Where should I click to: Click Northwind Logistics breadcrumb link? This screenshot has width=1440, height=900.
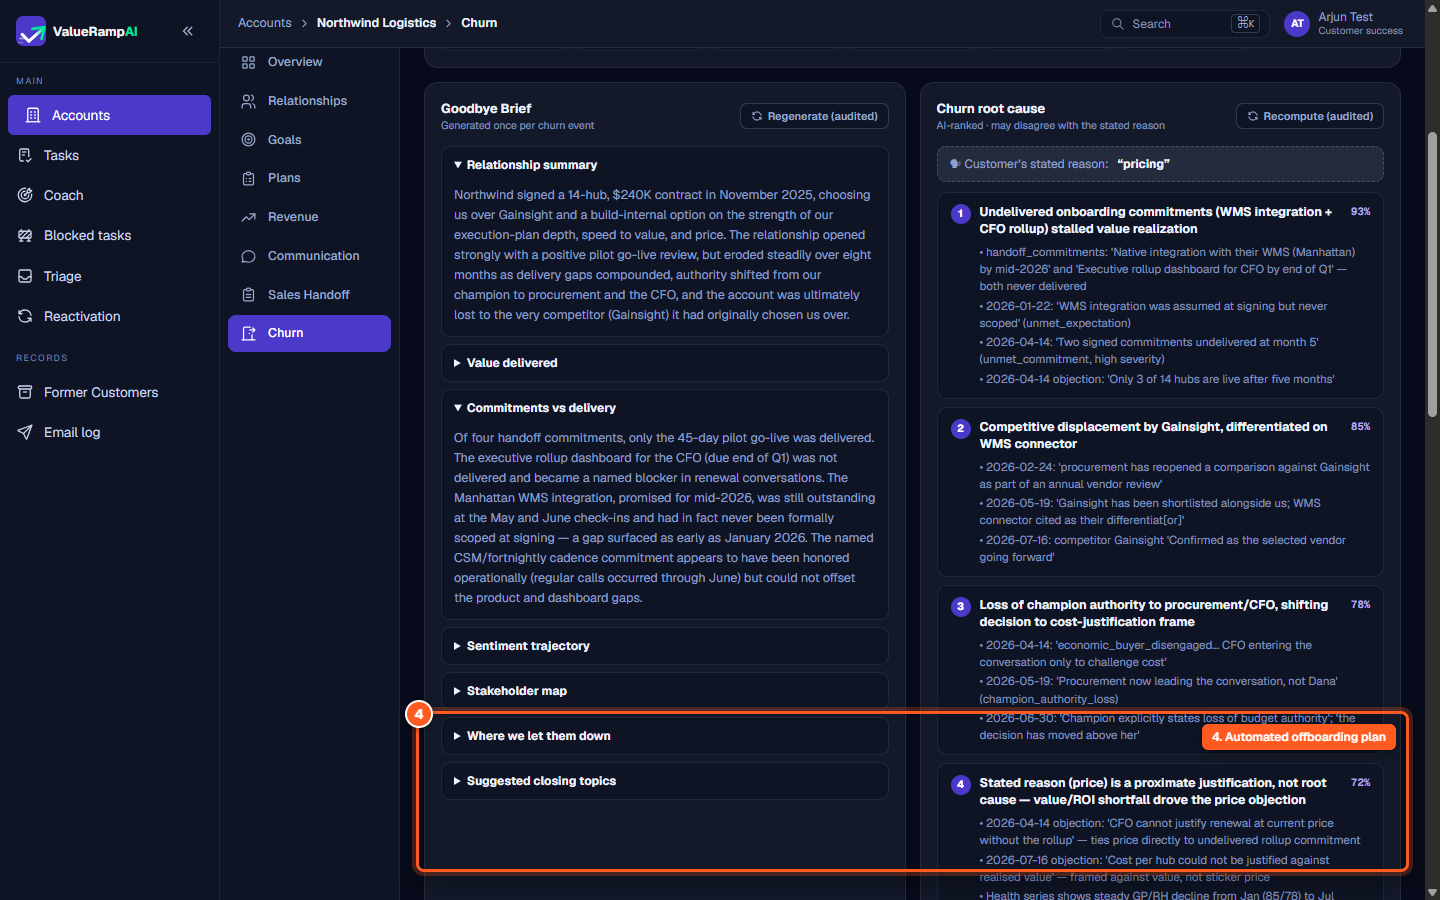pos(376,23)
